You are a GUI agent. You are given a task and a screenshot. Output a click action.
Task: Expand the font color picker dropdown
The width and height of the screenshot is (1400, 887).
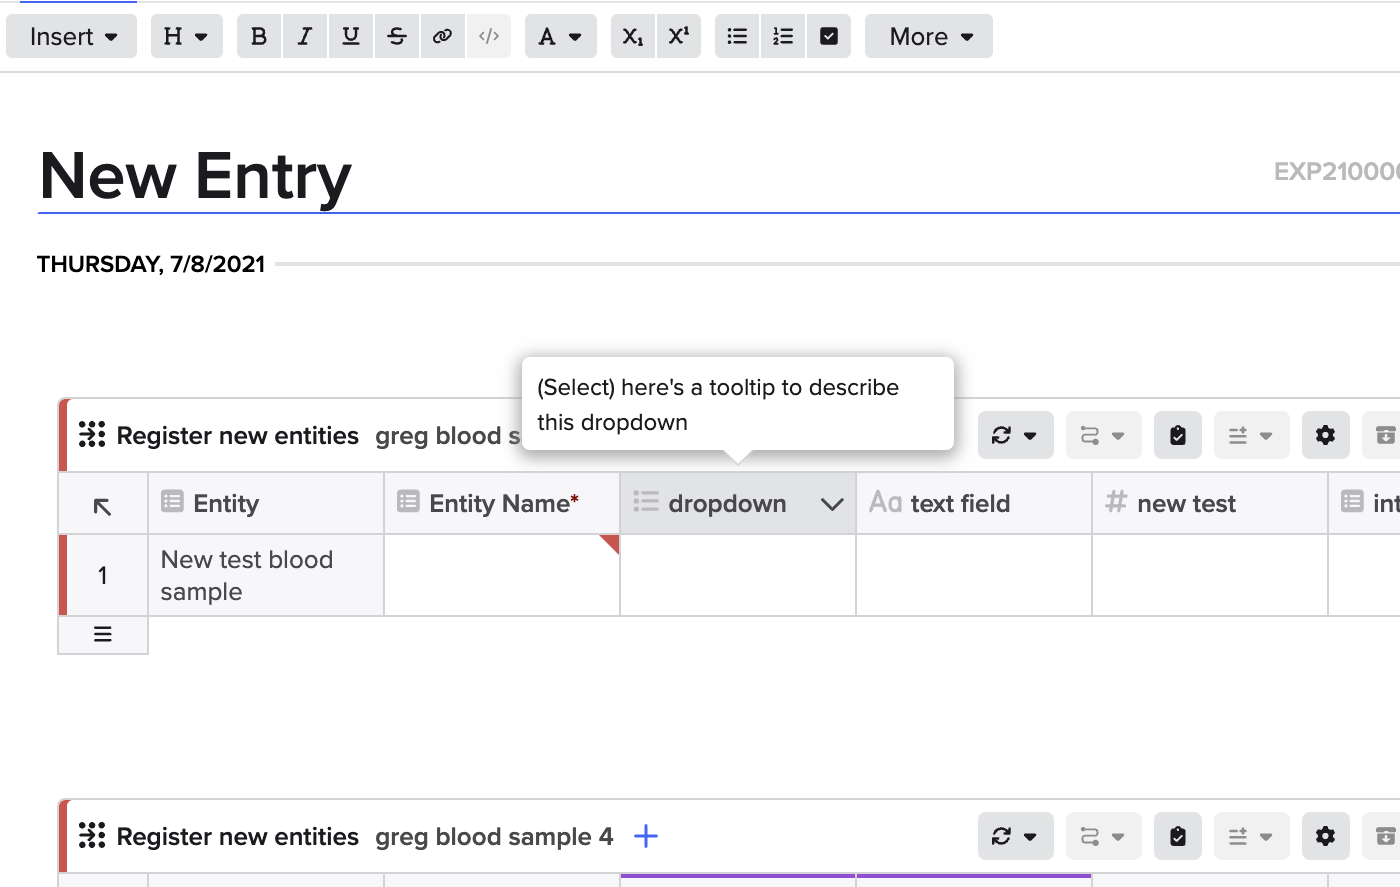pyautogui.click(x=576, y=36)
